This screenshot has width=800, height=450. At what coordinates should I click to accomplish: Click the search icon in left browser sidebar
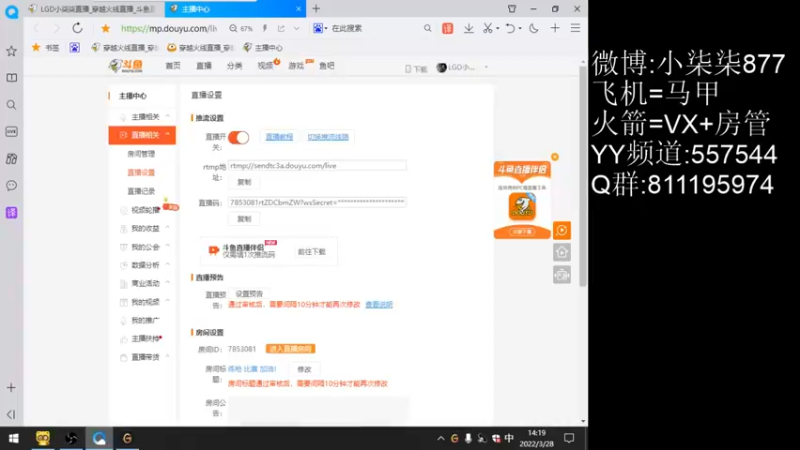point(11,105)
